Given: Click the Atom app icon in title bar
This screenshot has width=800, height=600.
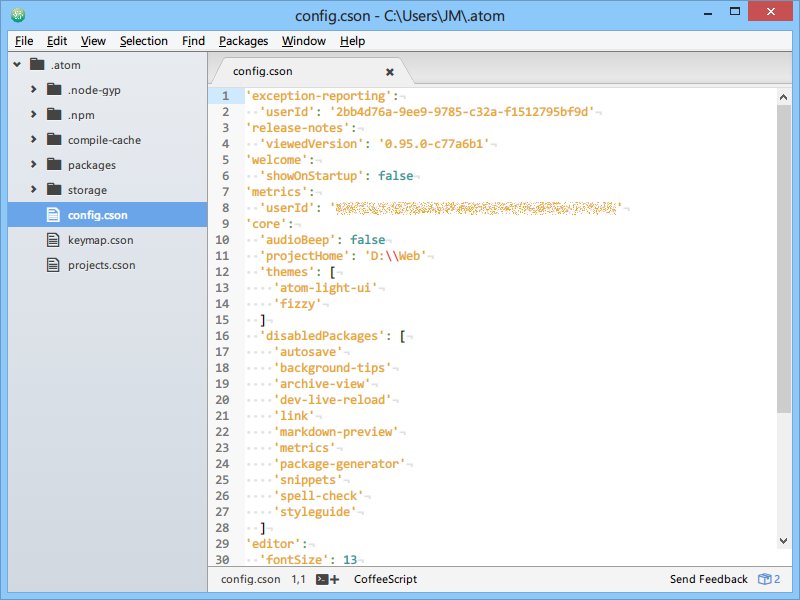Looking at the screenshot, I should click(18, 15).
